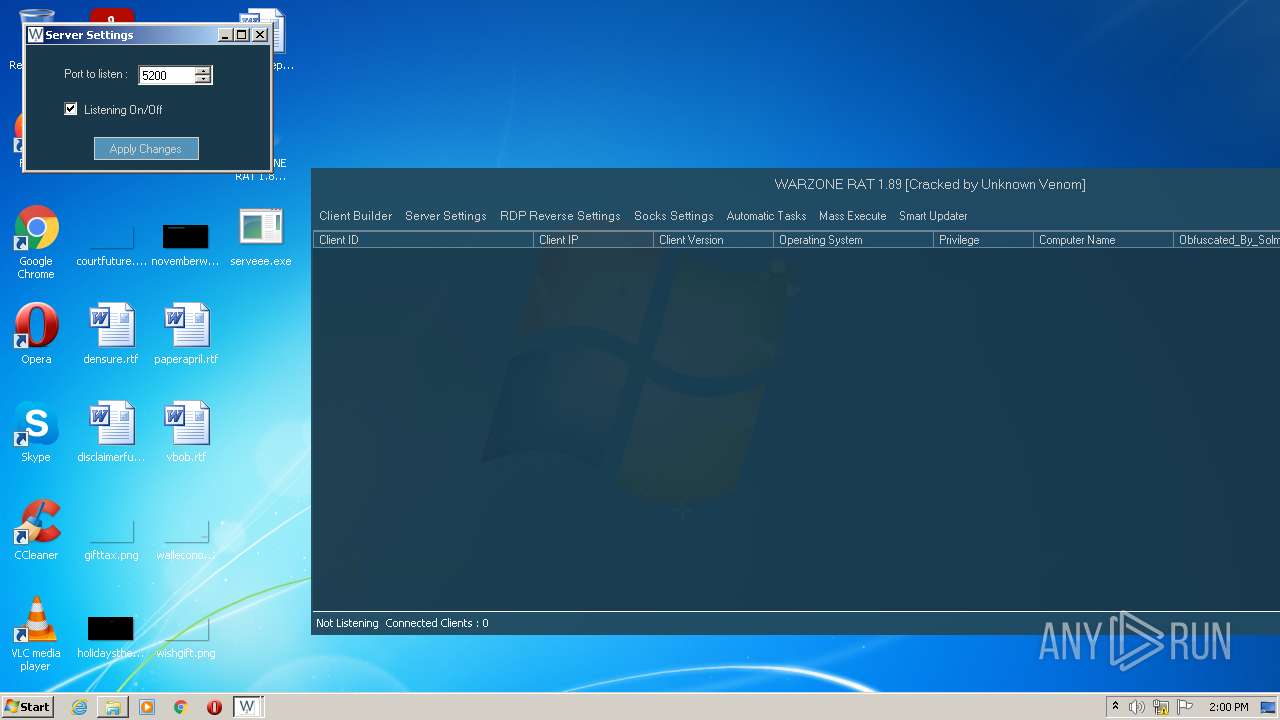Open CCleaner desktop shortcut
1280x720 pixels.
point(36,530)
